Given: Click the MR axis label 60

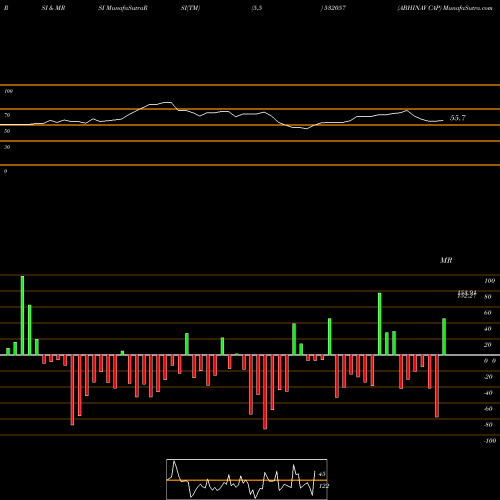Looking at the screenshot, I should point(488,313).
